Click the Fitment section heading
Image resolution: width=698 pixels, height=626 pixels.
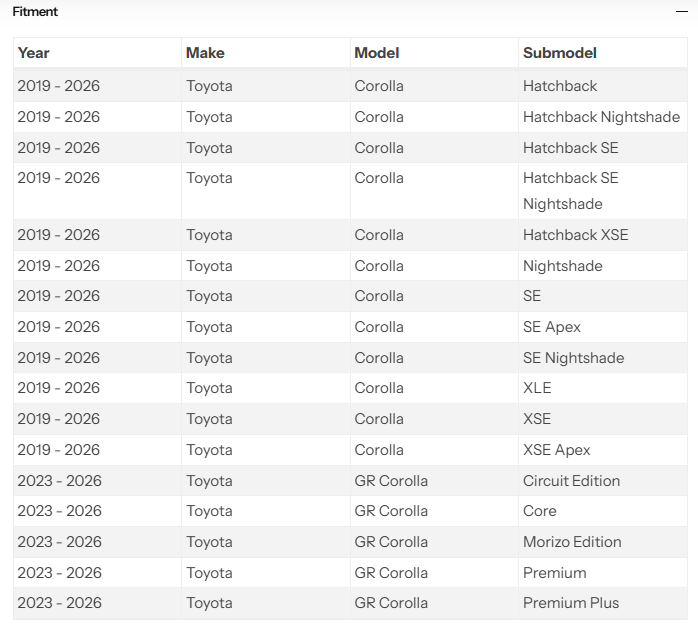[35, 12]
